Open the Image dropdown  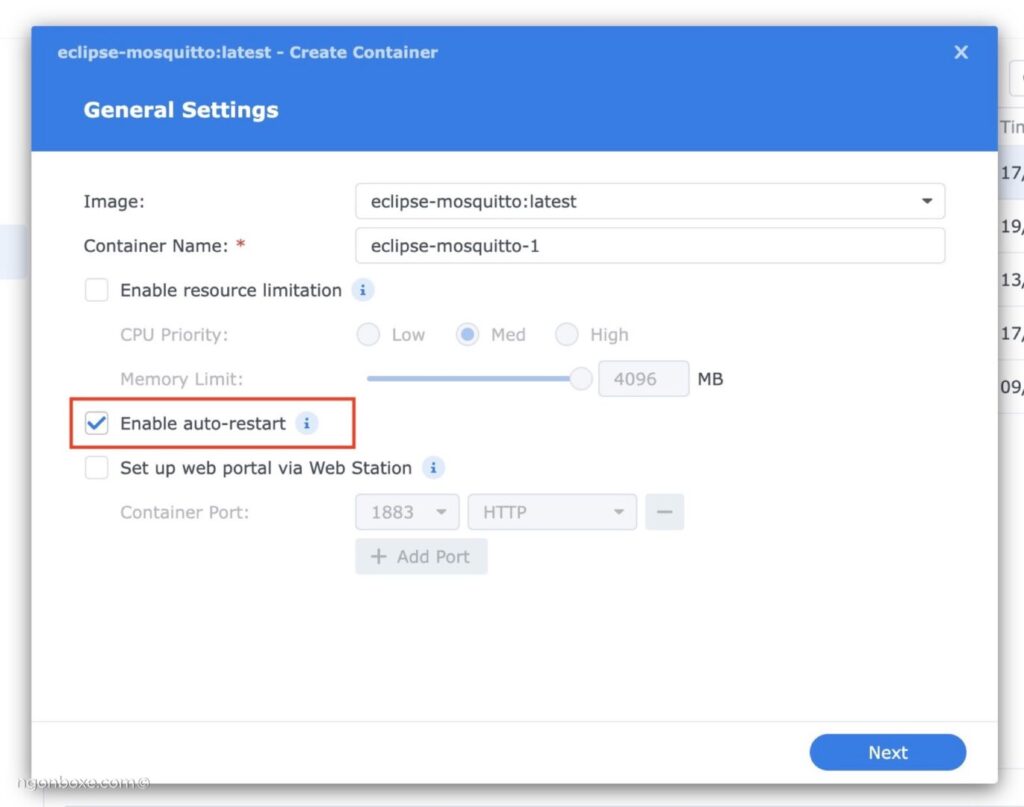pos(650,201)
